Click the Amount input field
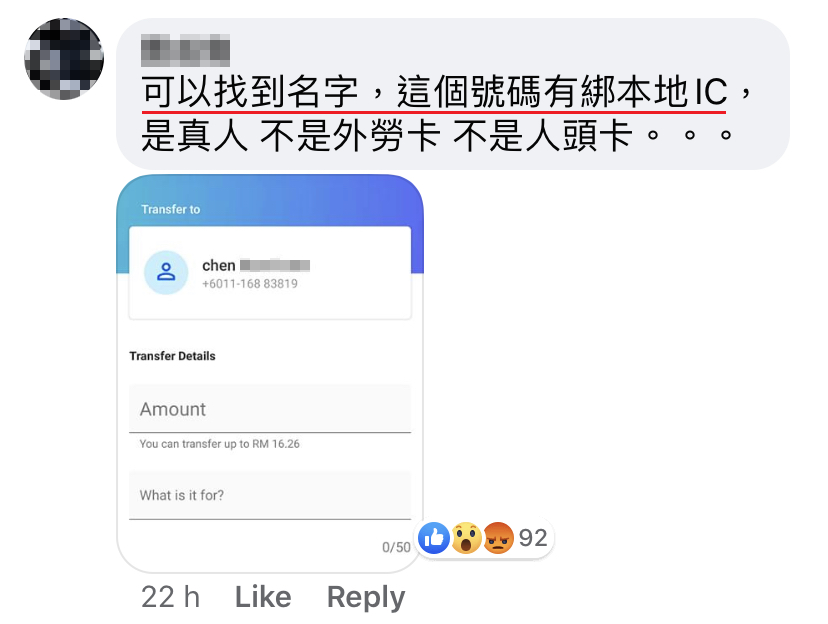 [x=270, y=409]
